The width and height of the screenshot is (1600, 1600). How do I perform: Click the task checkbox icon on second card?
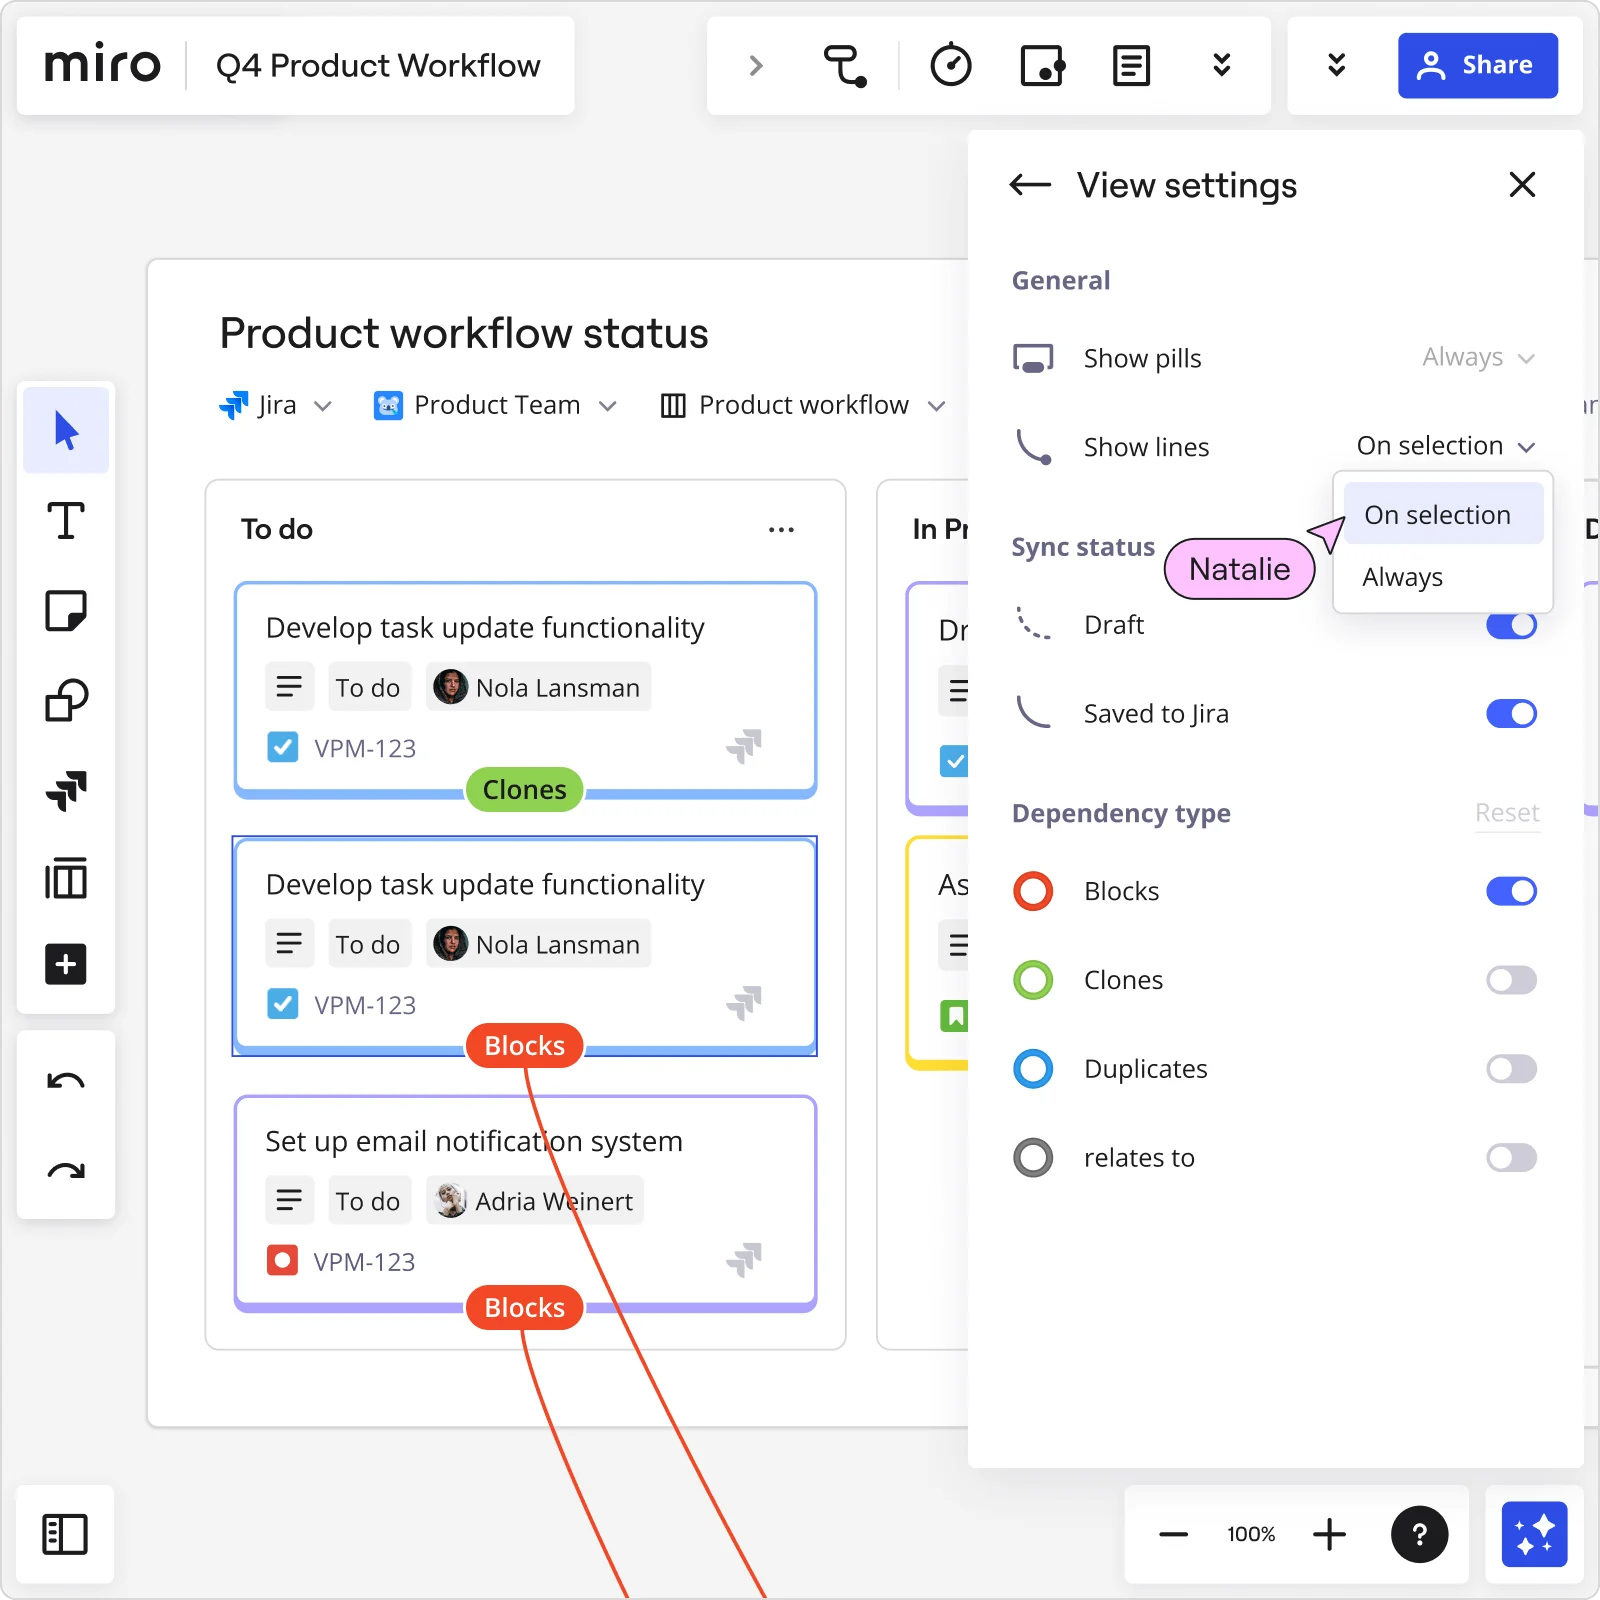[x=283, y=1004]
